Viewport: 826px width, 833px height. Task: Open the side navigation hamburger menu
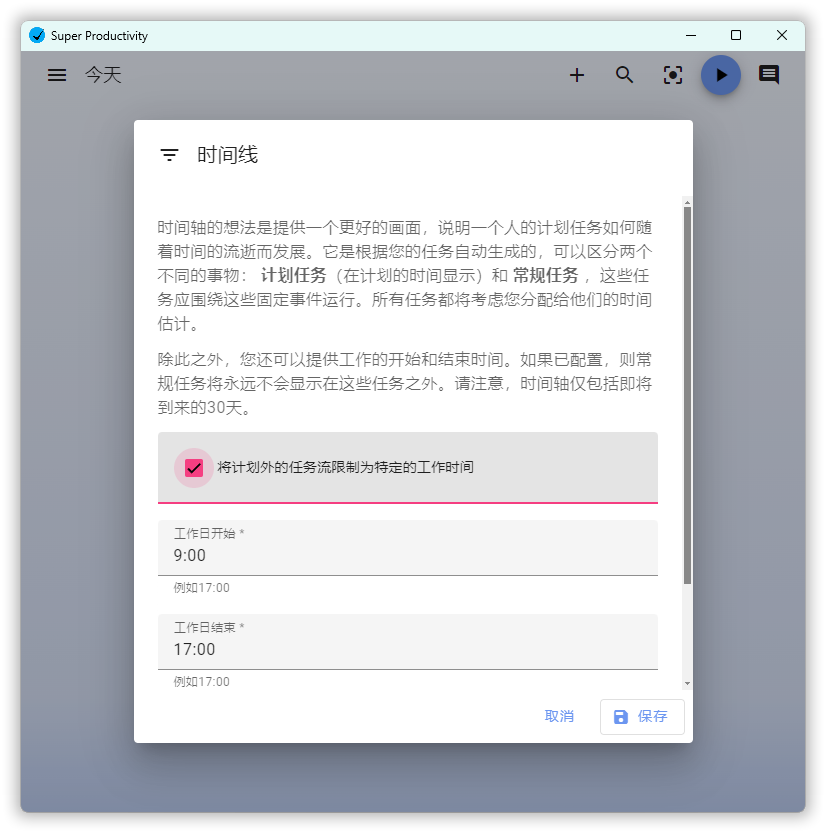[x=56, y=75]
